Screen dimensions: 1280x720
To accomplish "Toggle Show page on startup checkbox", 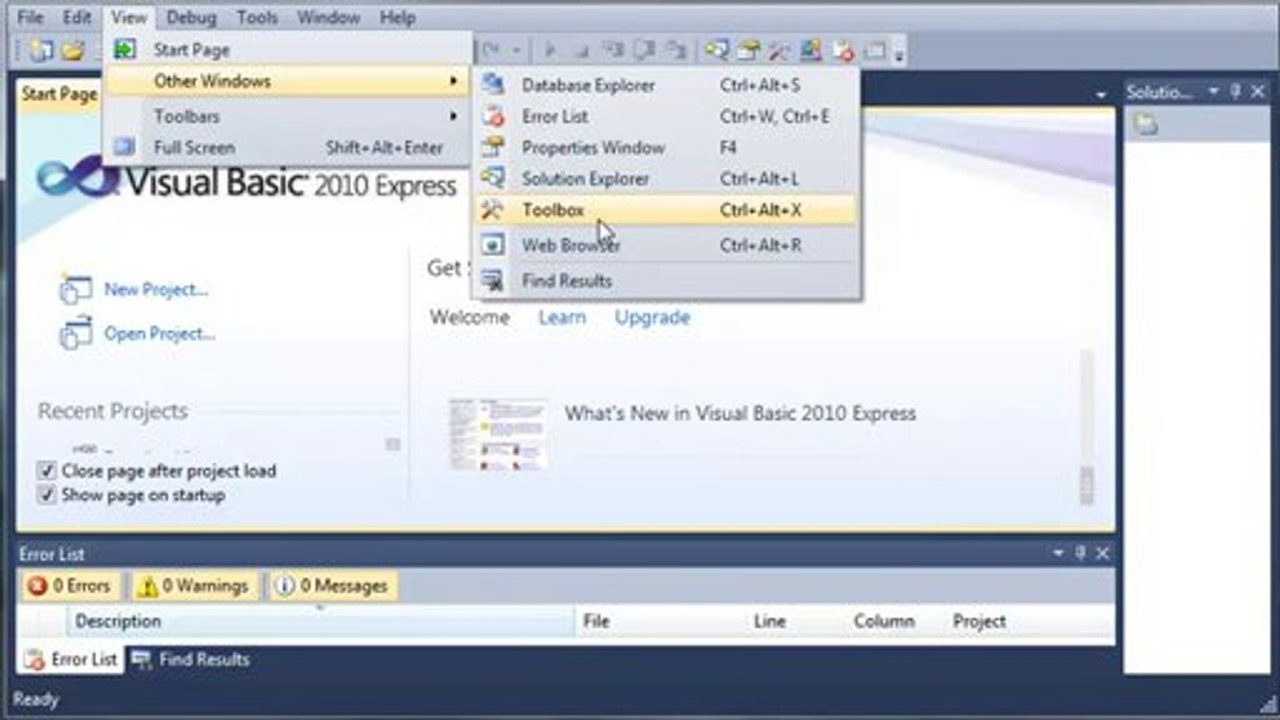I will (46, 495).
